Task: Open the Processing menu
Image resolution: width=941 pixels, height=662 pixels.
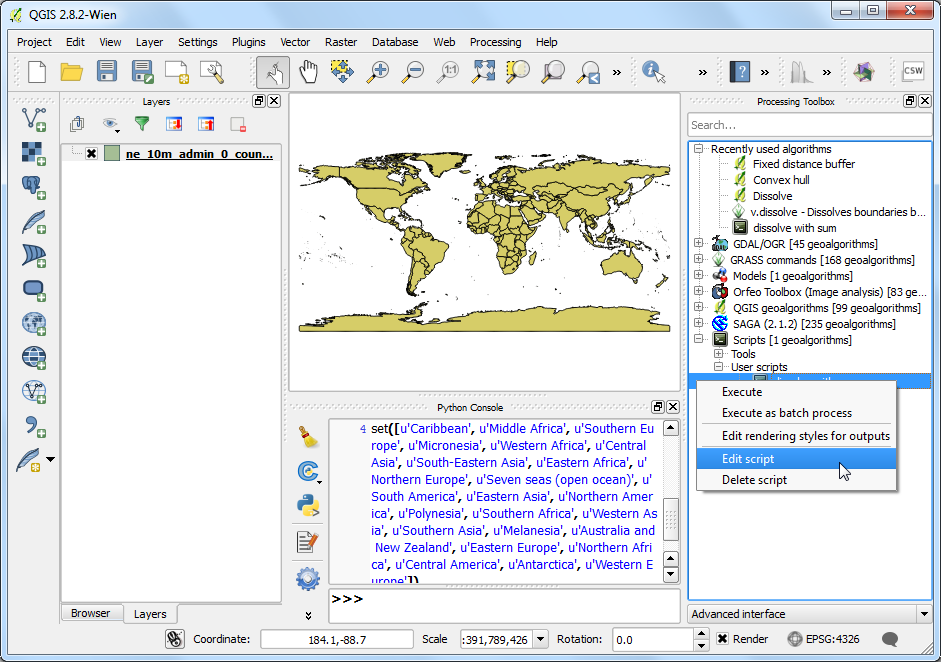Action: 495,42
